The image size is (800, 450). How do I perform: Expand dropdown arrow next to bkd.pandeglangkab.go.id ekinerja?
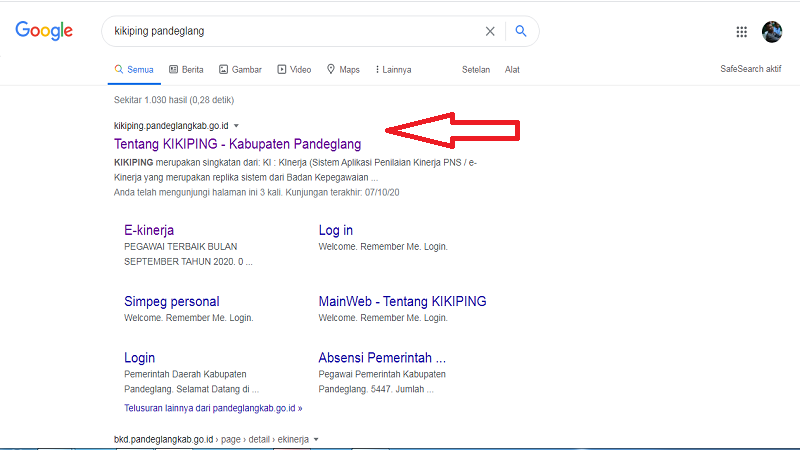316,439
